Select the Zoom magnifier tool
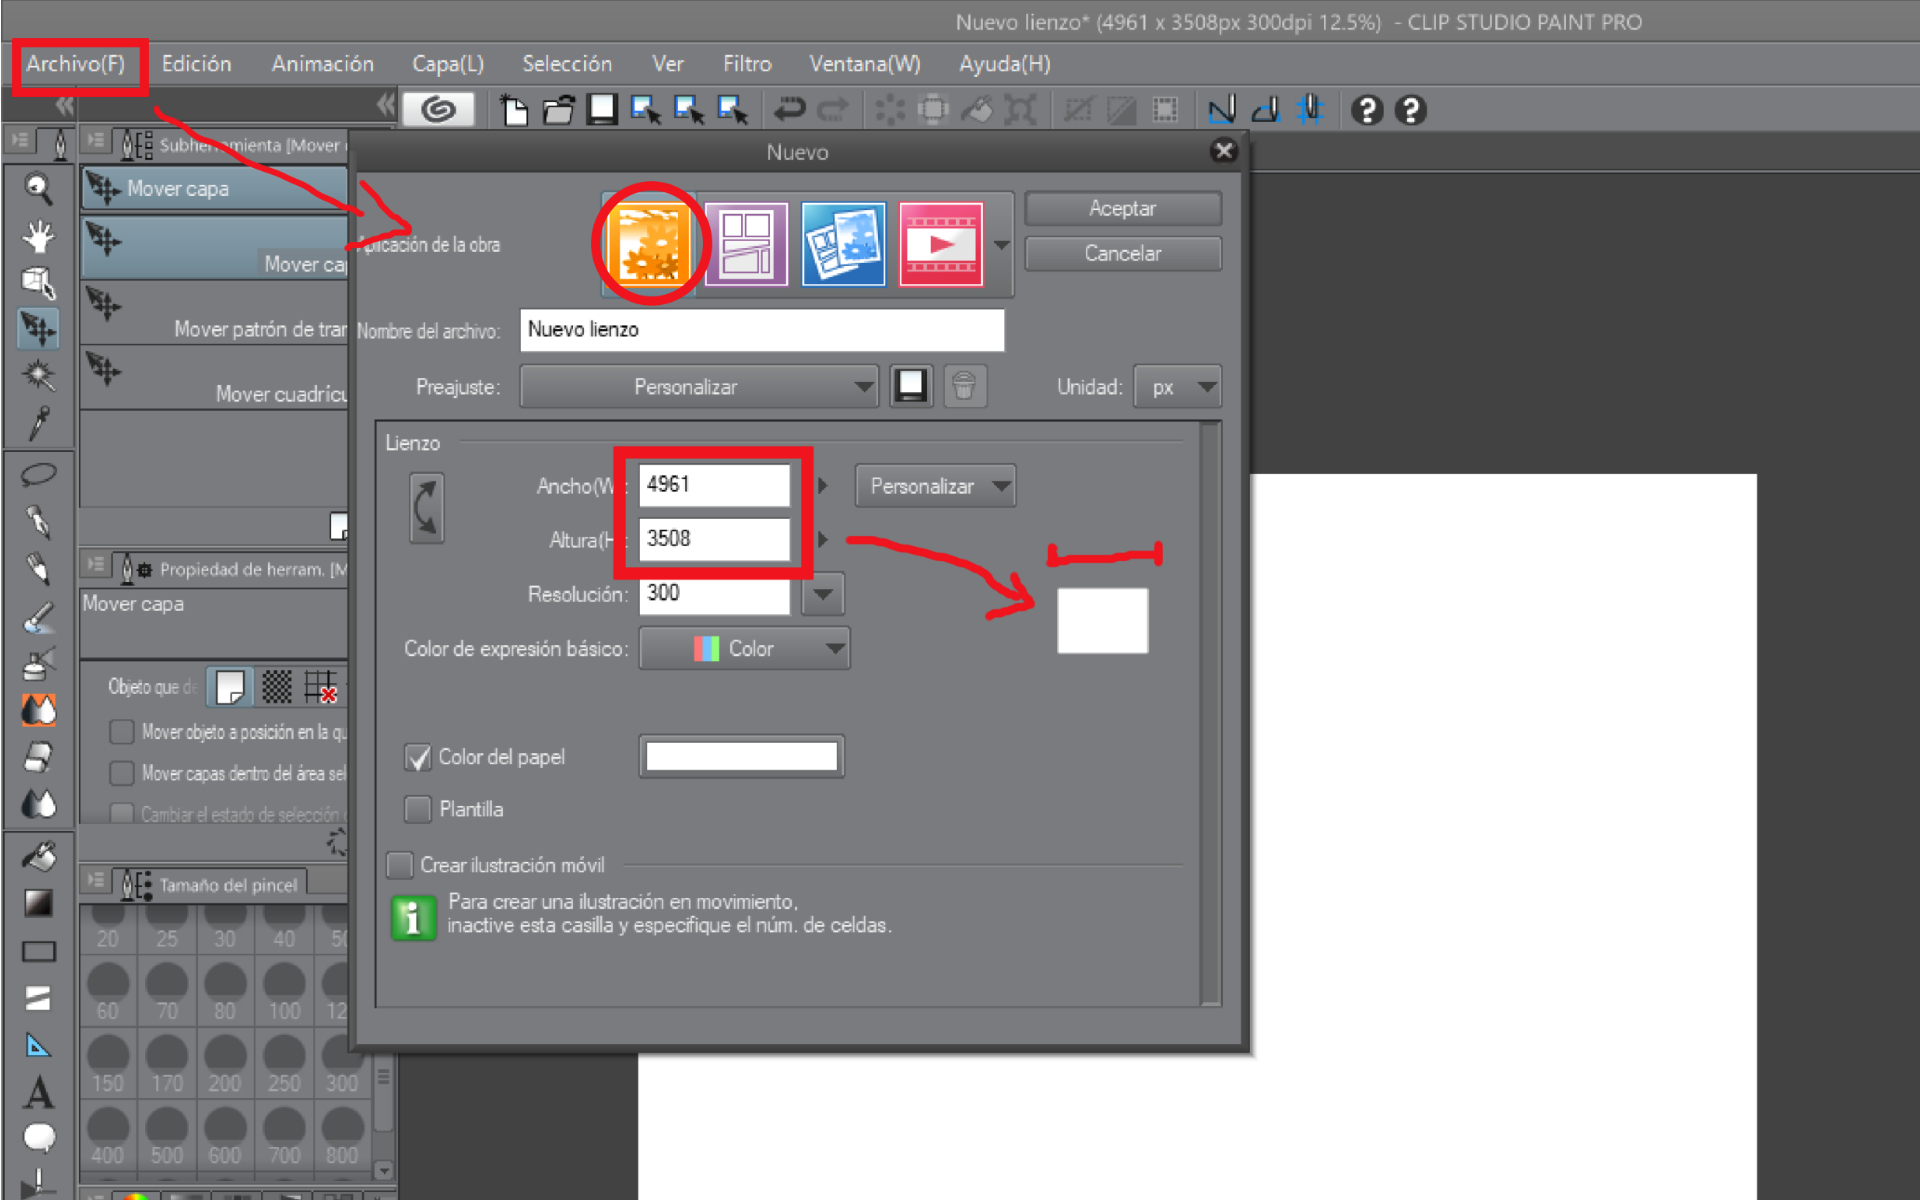The width and height of the screenshot is (1920, 1200). tap(38, 188)
